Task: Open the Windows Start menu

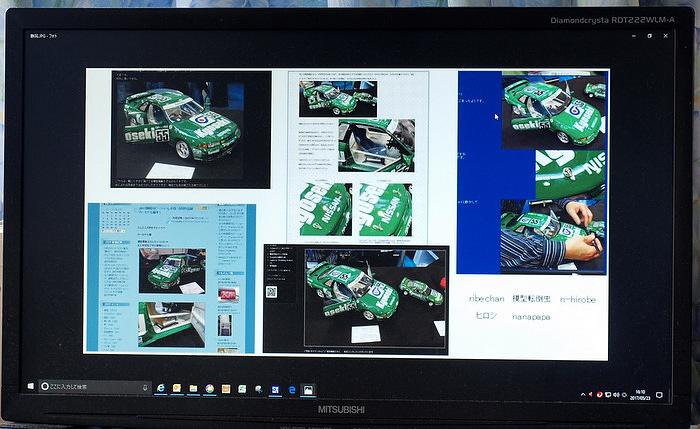Action: point(30,386)
